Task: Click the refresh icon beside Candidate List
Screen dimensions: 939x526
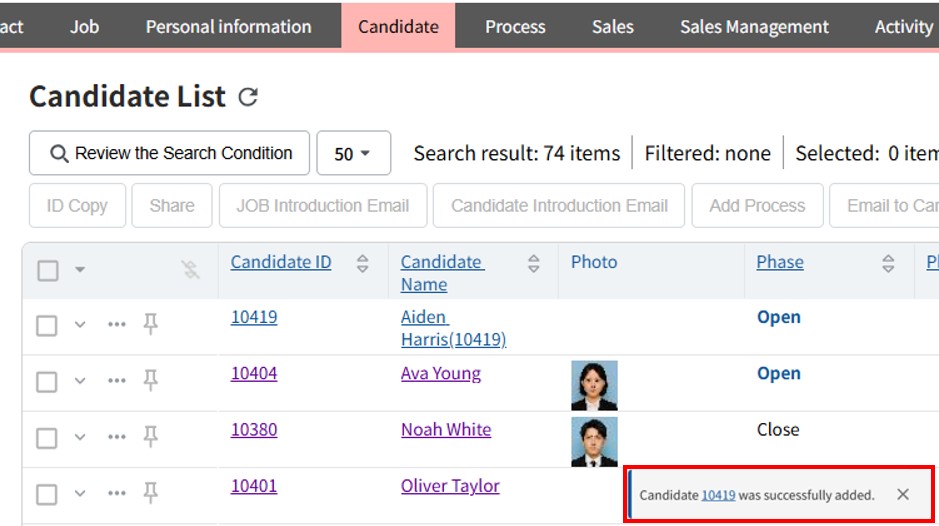Action: 248,97
